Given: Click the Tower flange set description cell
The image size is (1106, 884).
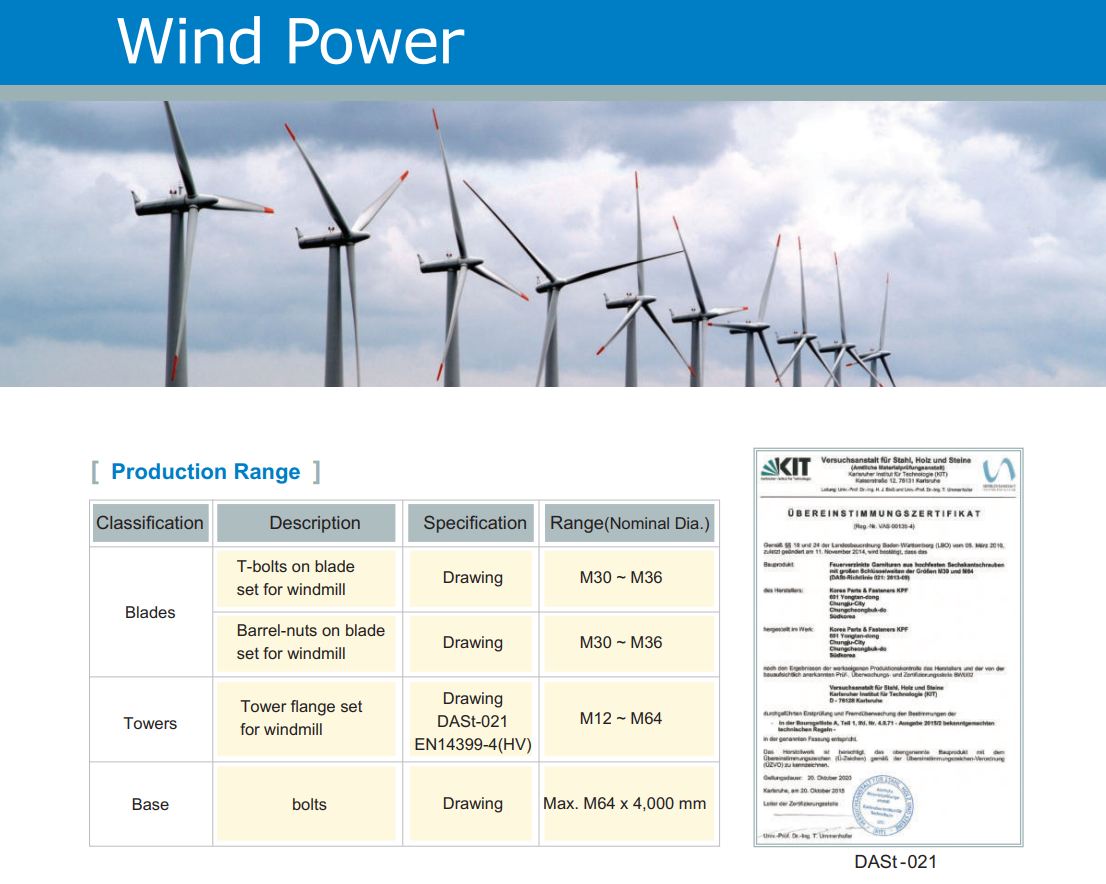Looking at the screenshot, I should pyautogui.click(x=308, y=718).
